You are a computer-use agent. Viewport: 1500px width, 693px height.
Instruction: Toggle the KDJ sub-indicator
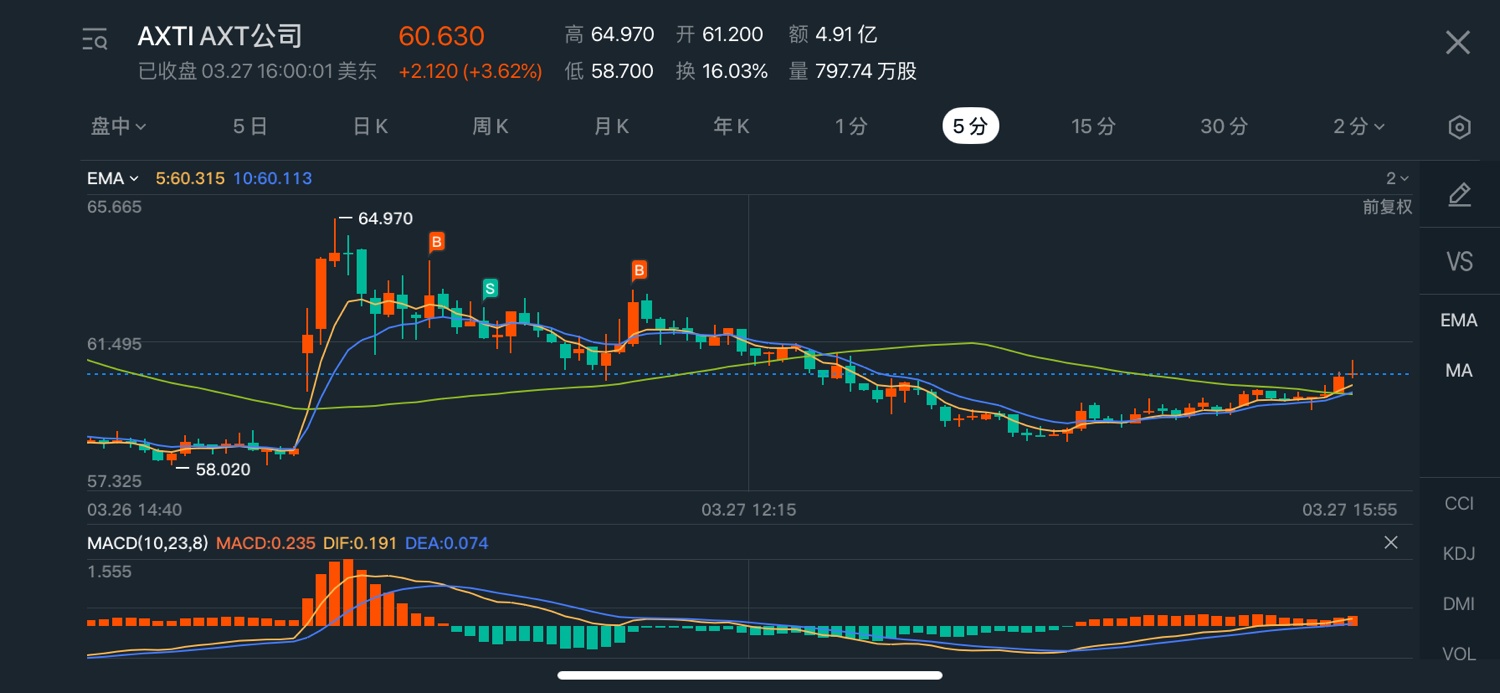[x=1459, y=553]
